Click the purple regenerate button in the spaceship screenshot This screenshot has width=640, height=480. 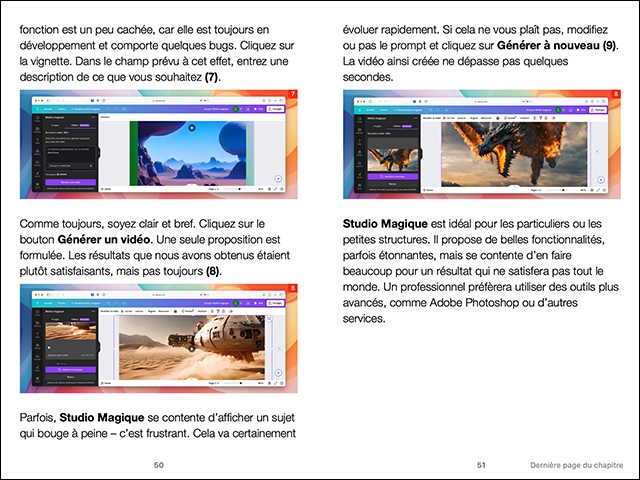point(71,369)
